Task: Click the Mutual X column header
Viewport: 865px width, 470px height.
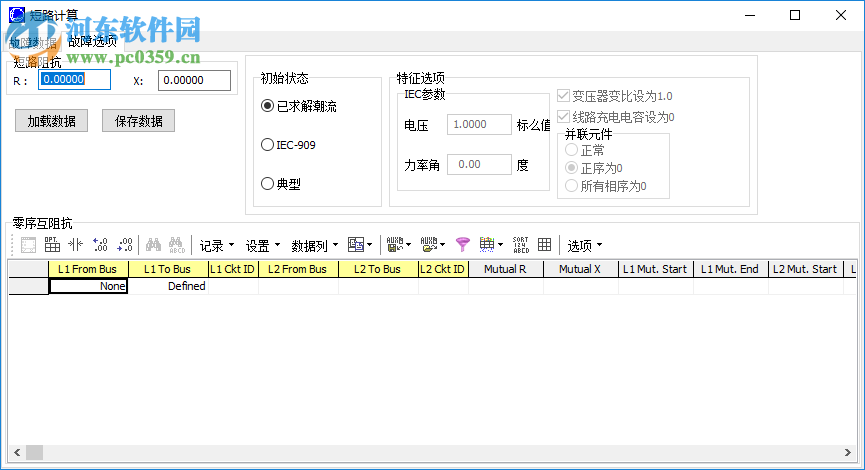Action: click(x=580, y=269)
